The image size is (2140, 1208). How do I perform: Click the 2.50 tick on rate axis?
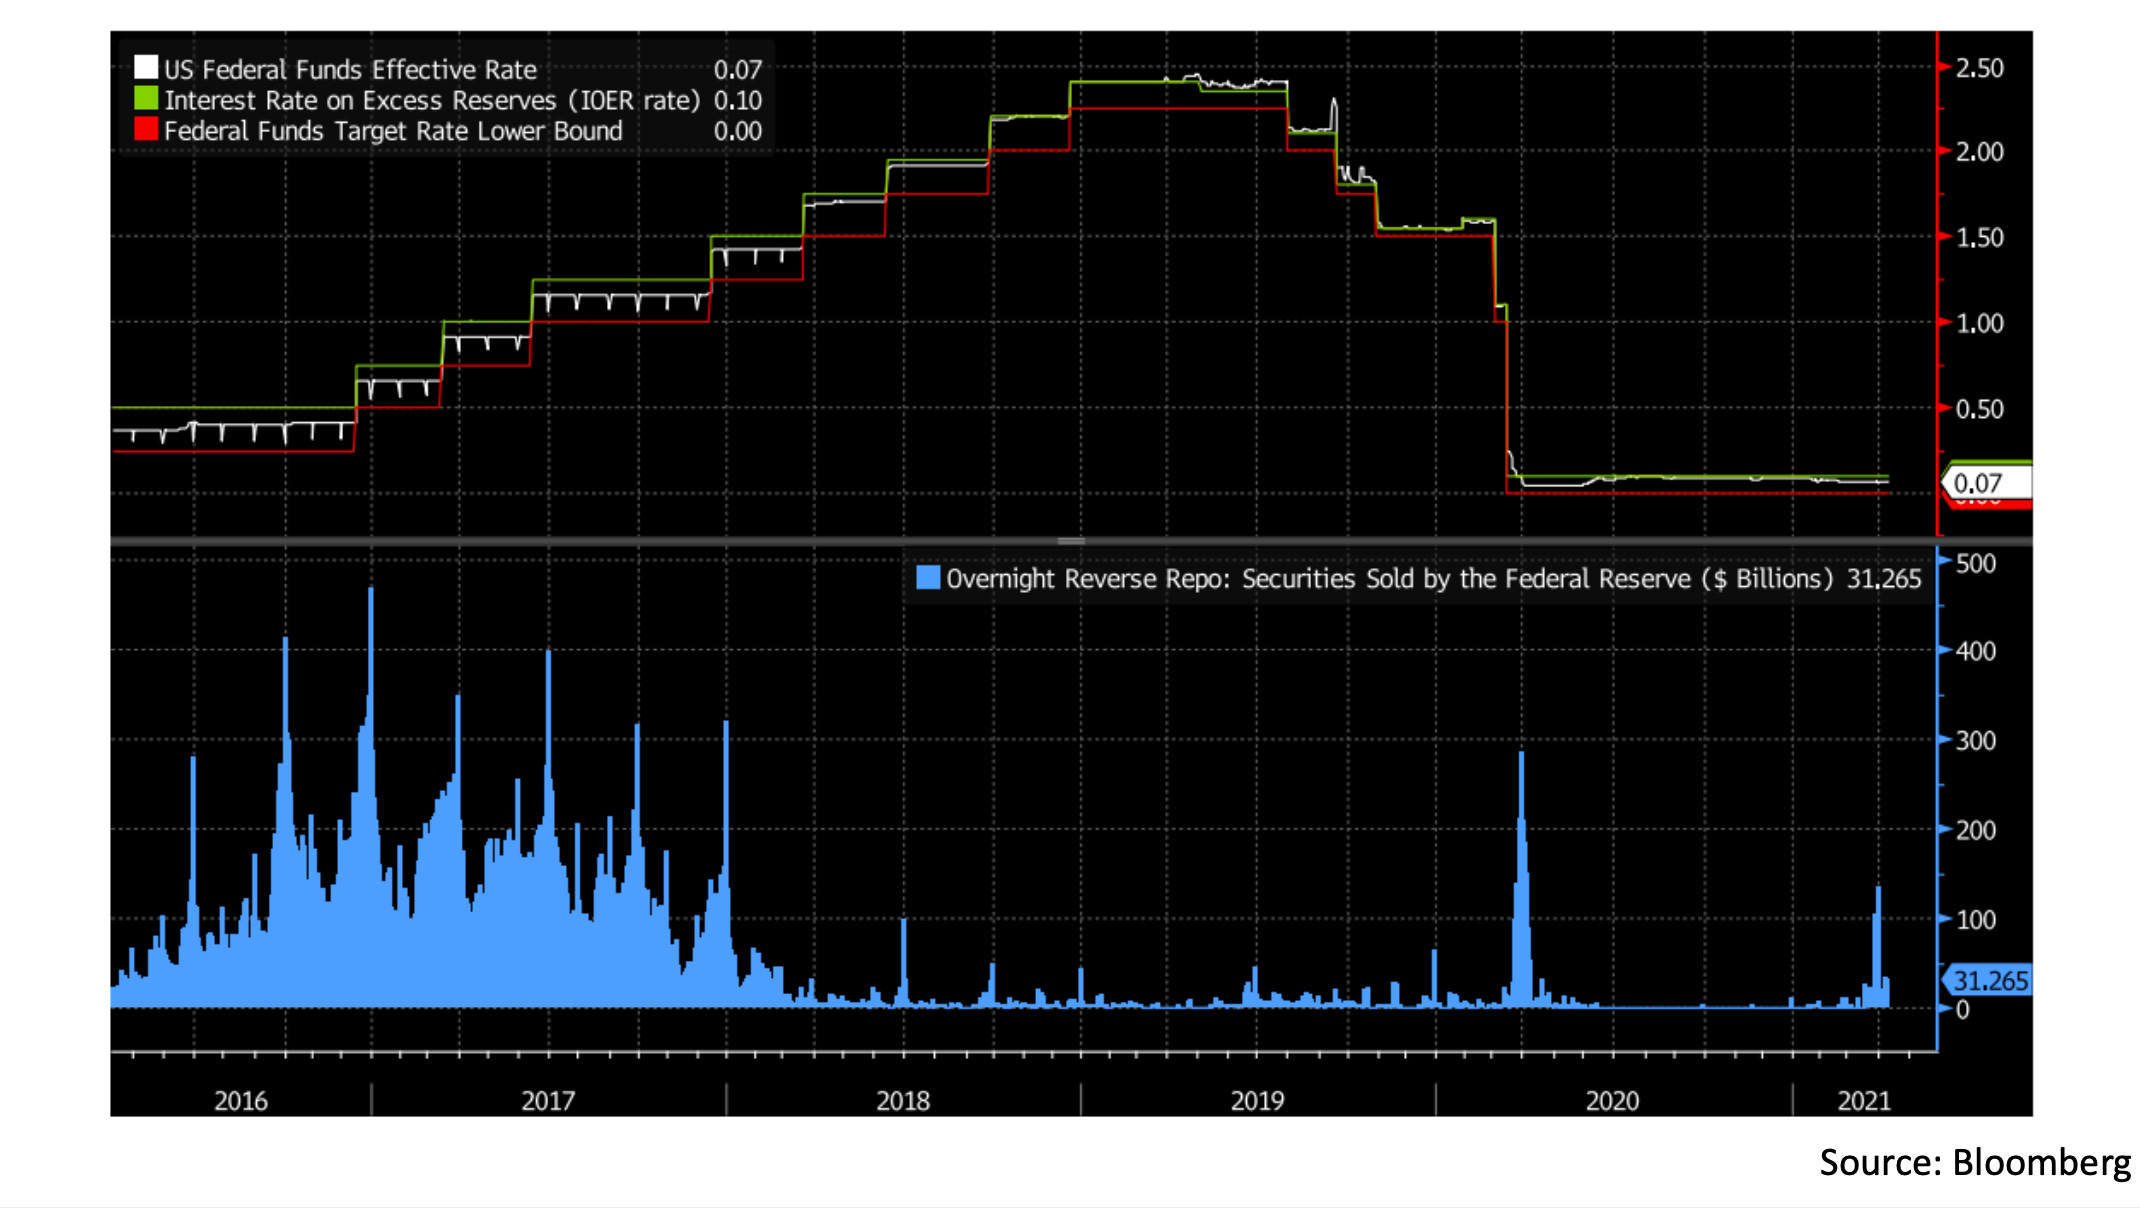(1979, 68)
